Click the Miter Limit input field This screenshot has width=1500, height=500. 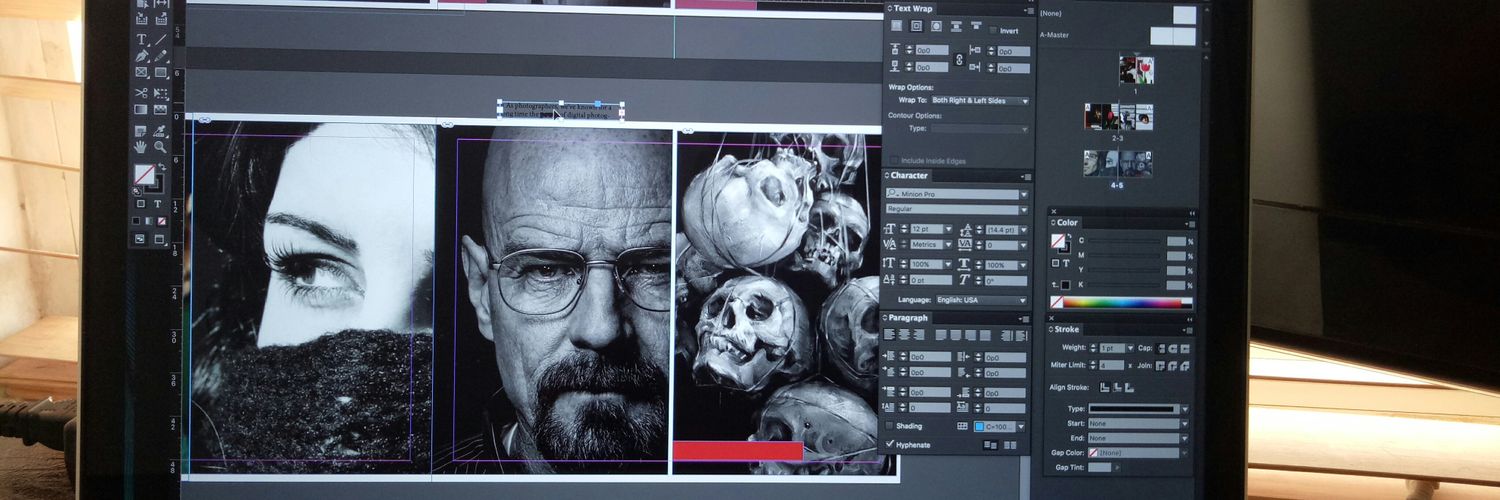1112,365
